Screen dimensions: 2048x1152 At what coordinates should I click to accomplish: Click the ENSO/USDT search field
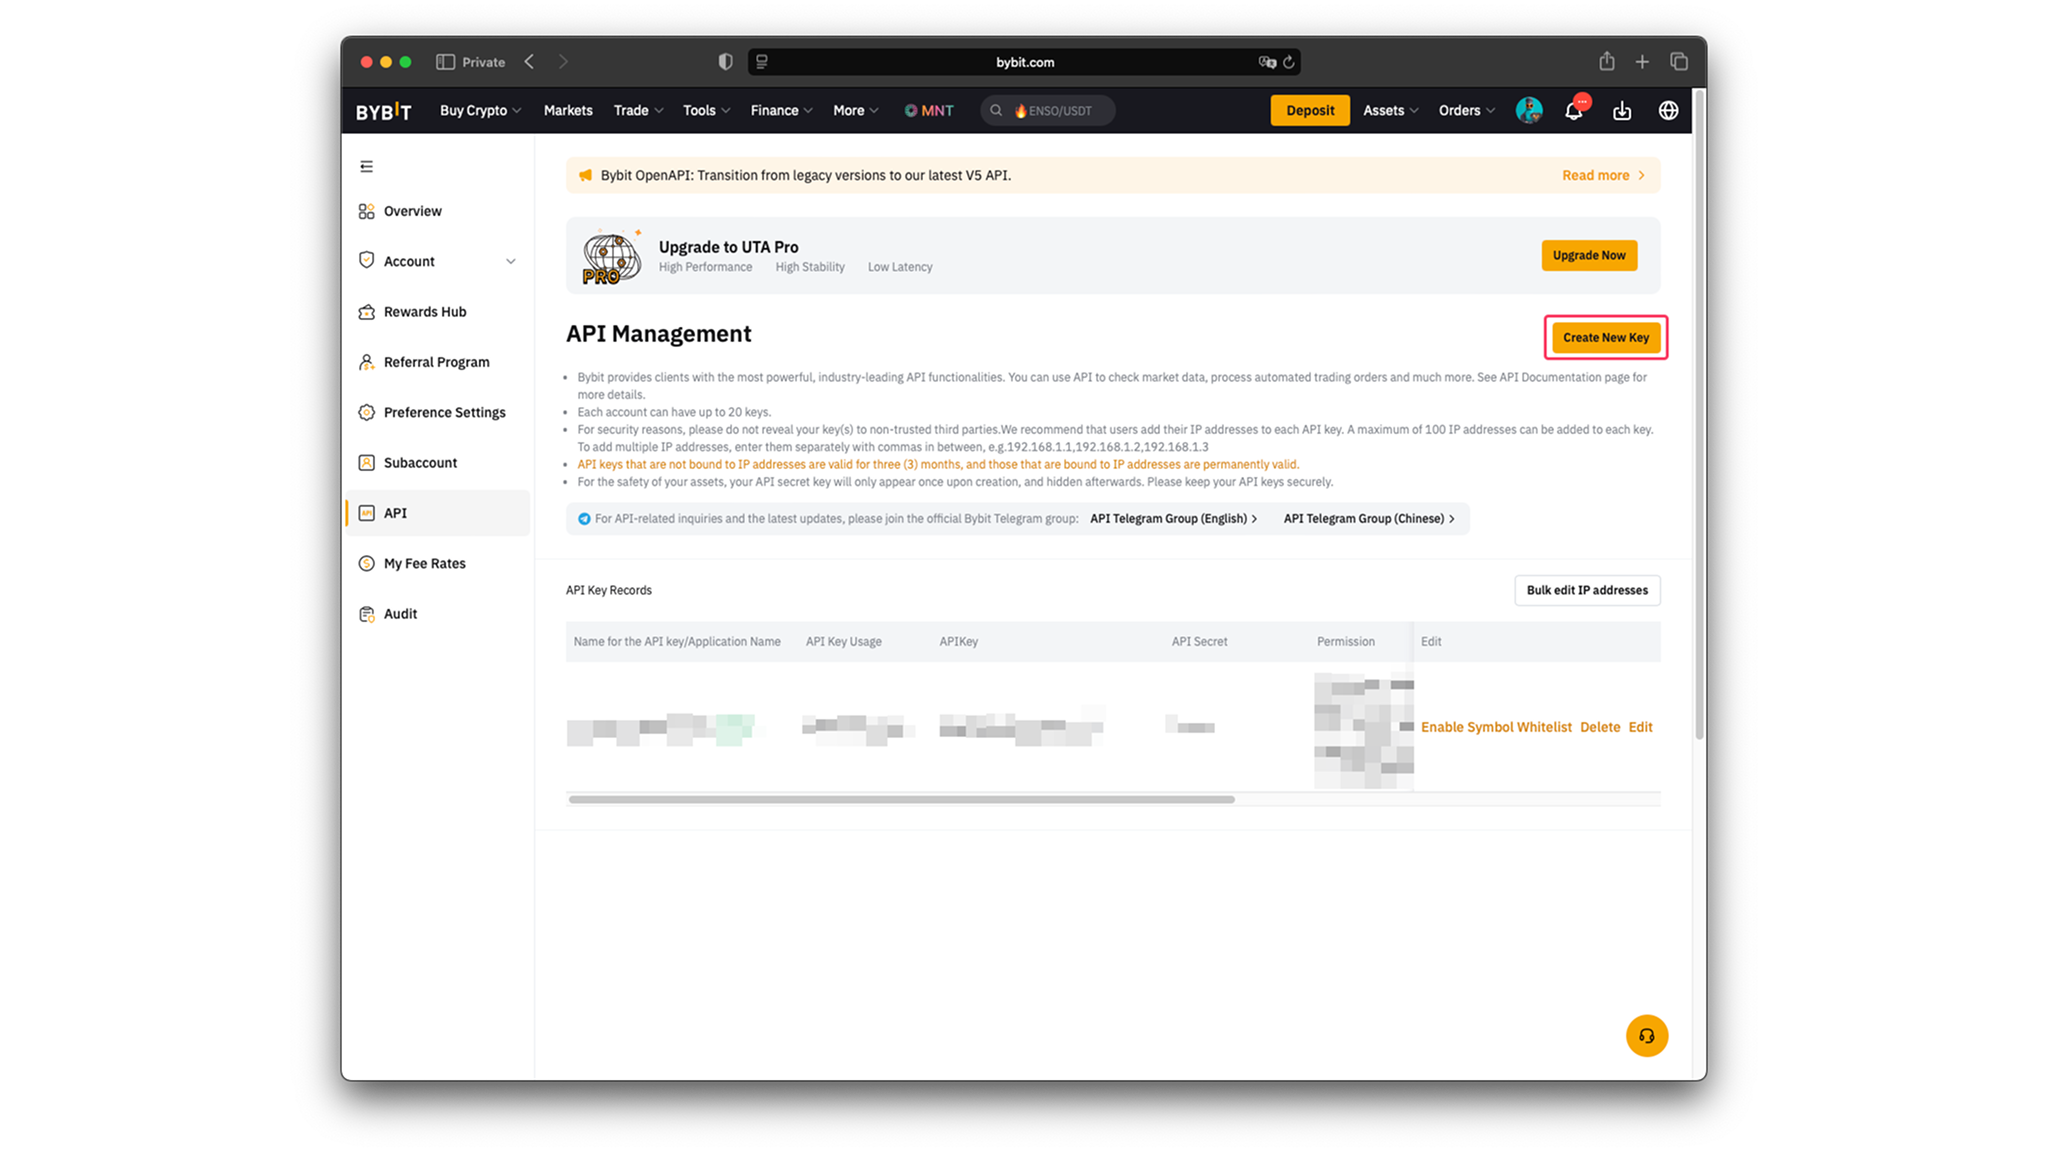tap(1047, 111)
